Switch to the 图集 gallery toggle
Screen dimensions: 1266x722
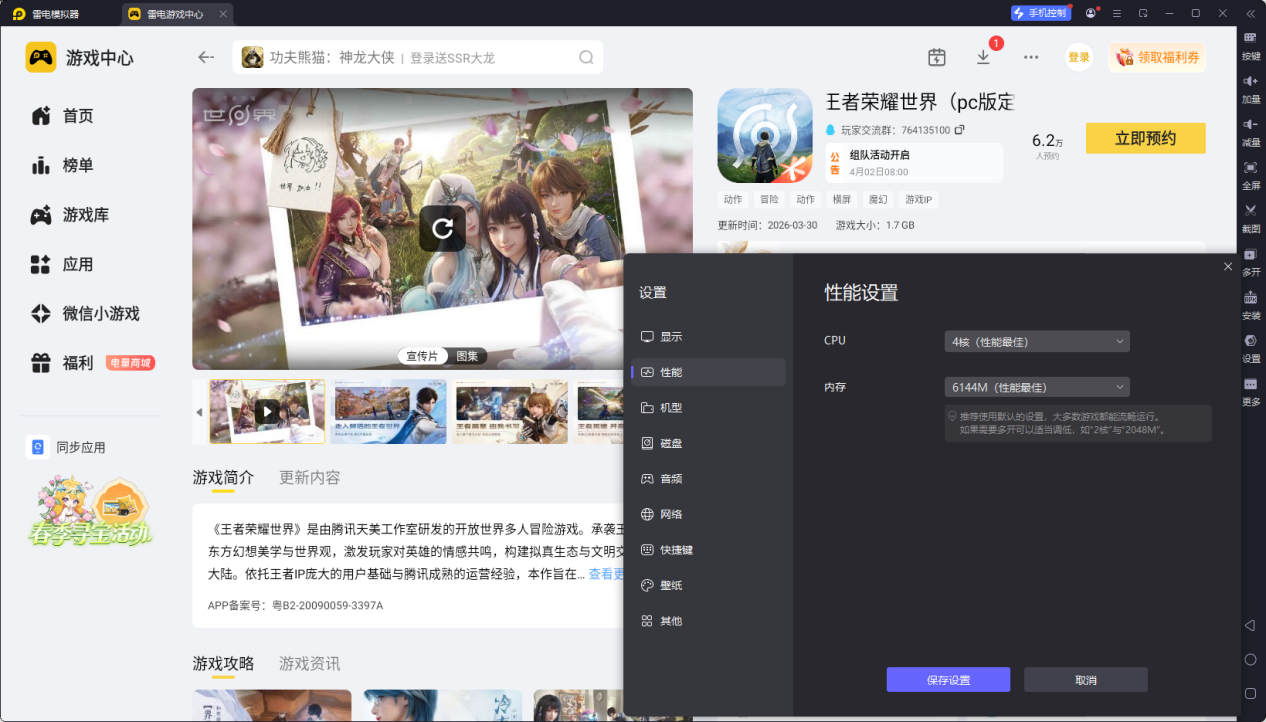[467, 356]
